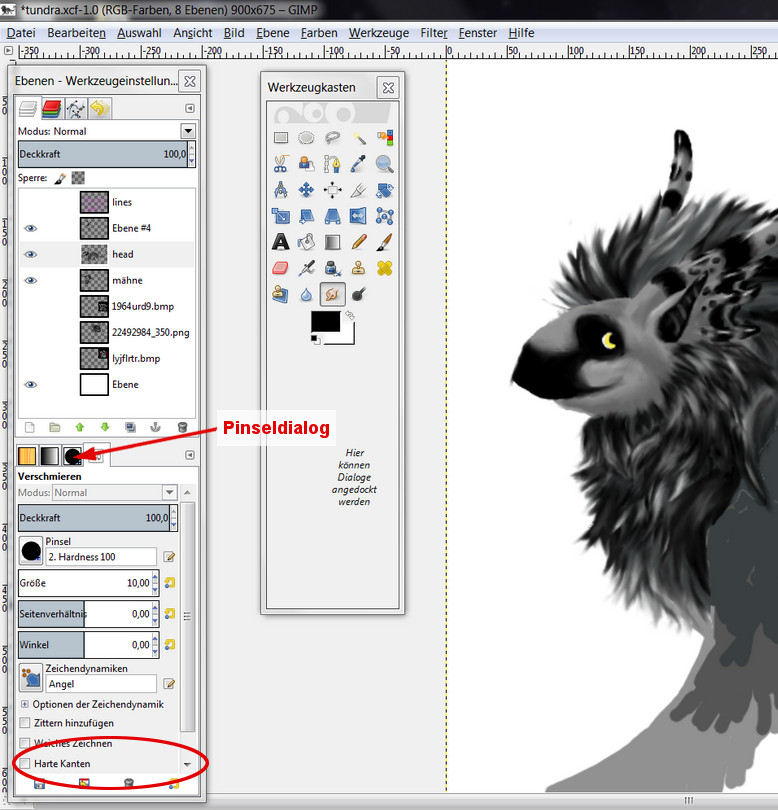Open the layer Modus dropdown

point(188,131)
